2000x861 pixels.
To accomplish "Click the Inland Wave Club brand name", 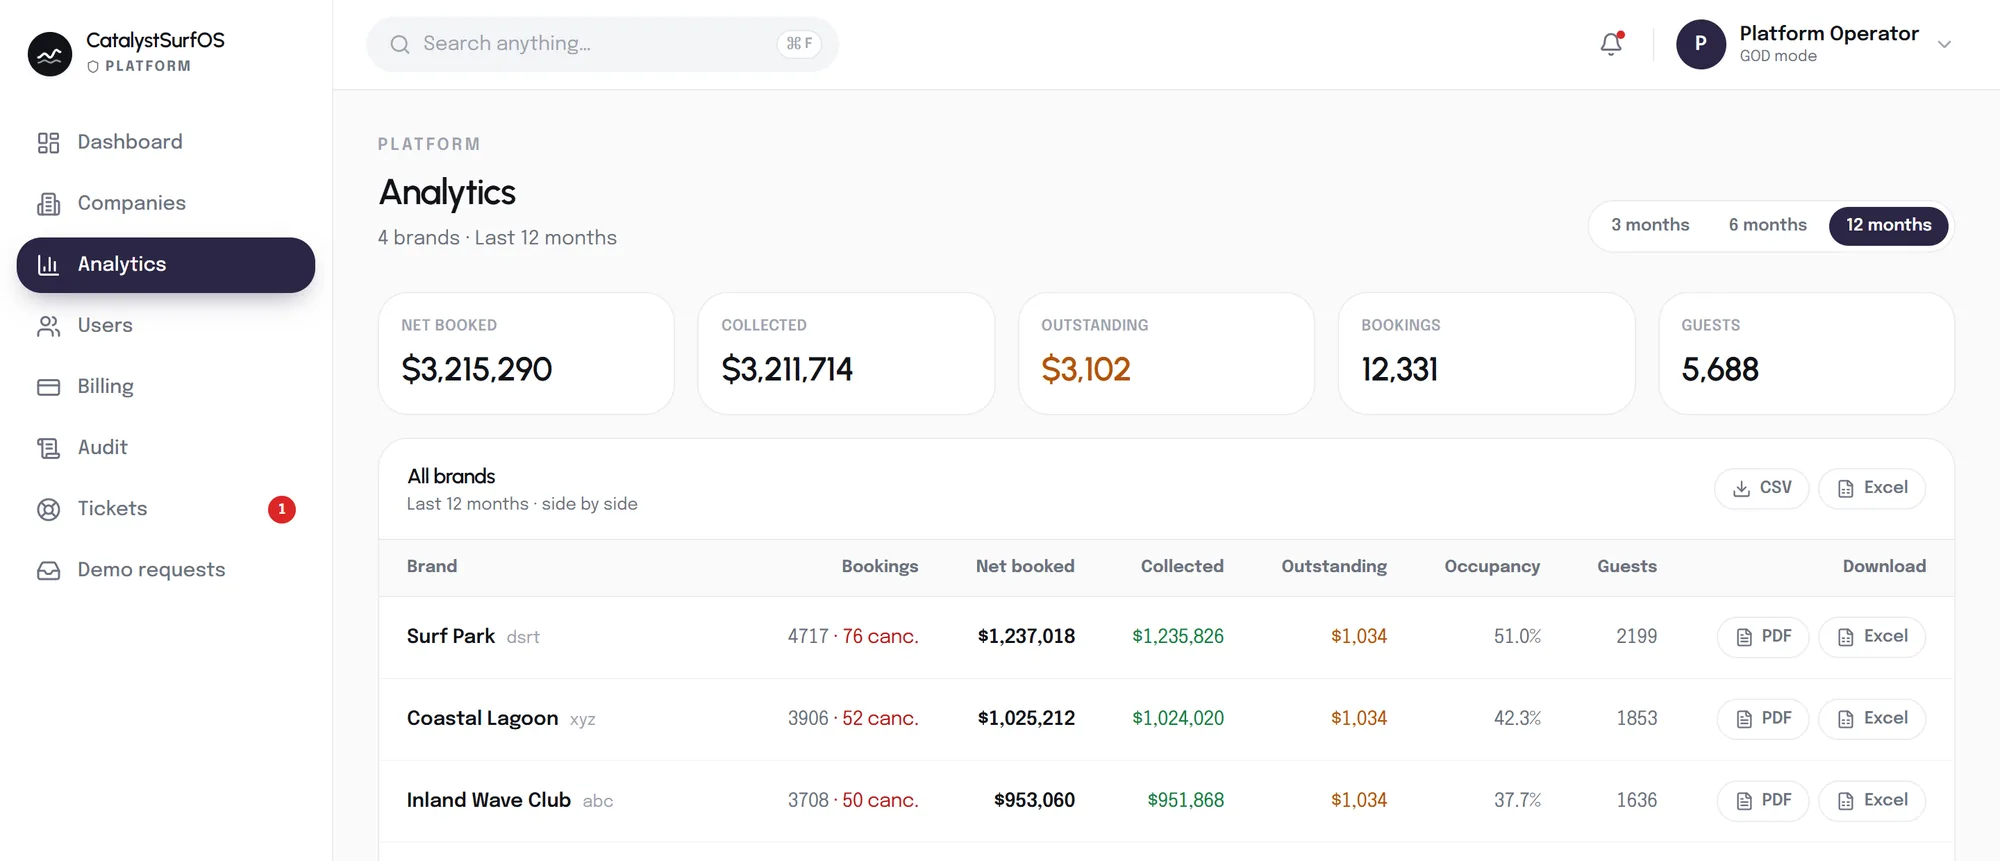I will pyautogui.click(x=489, y=800).
